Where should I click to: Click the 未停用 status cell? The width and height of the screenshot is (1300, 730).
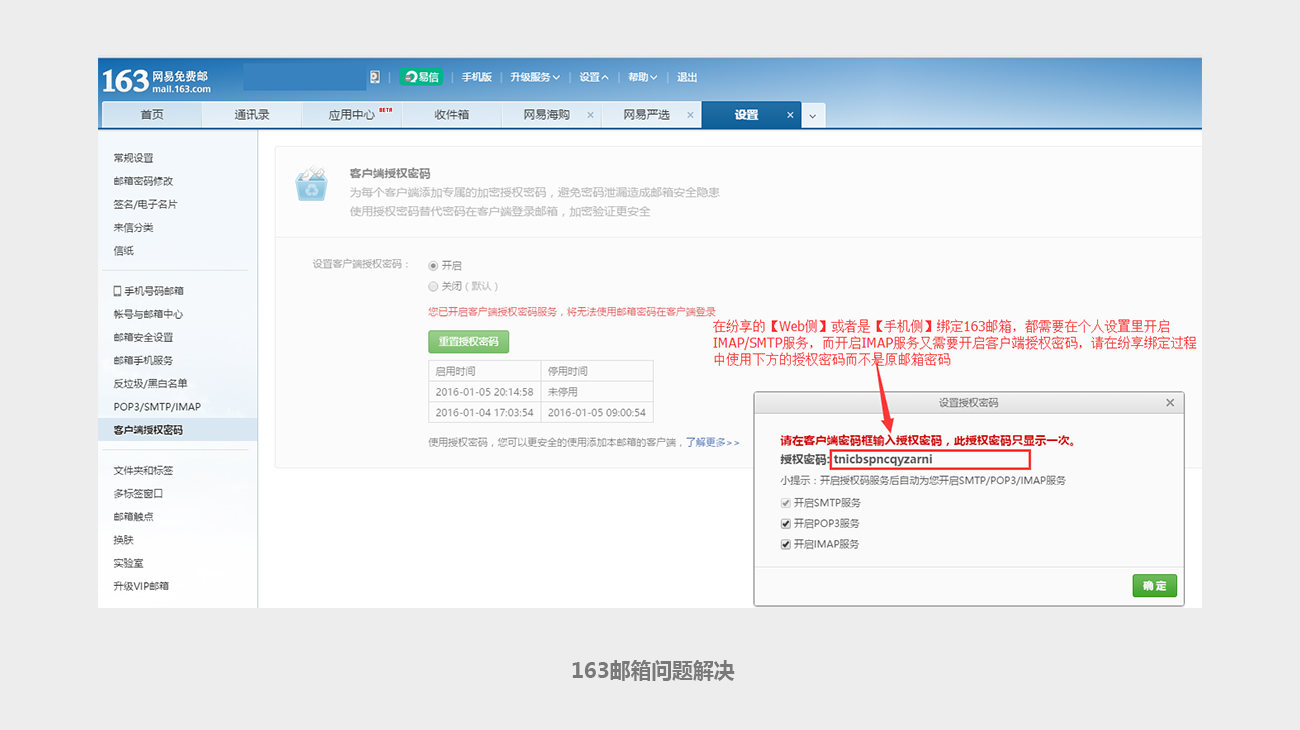point(596,392)
